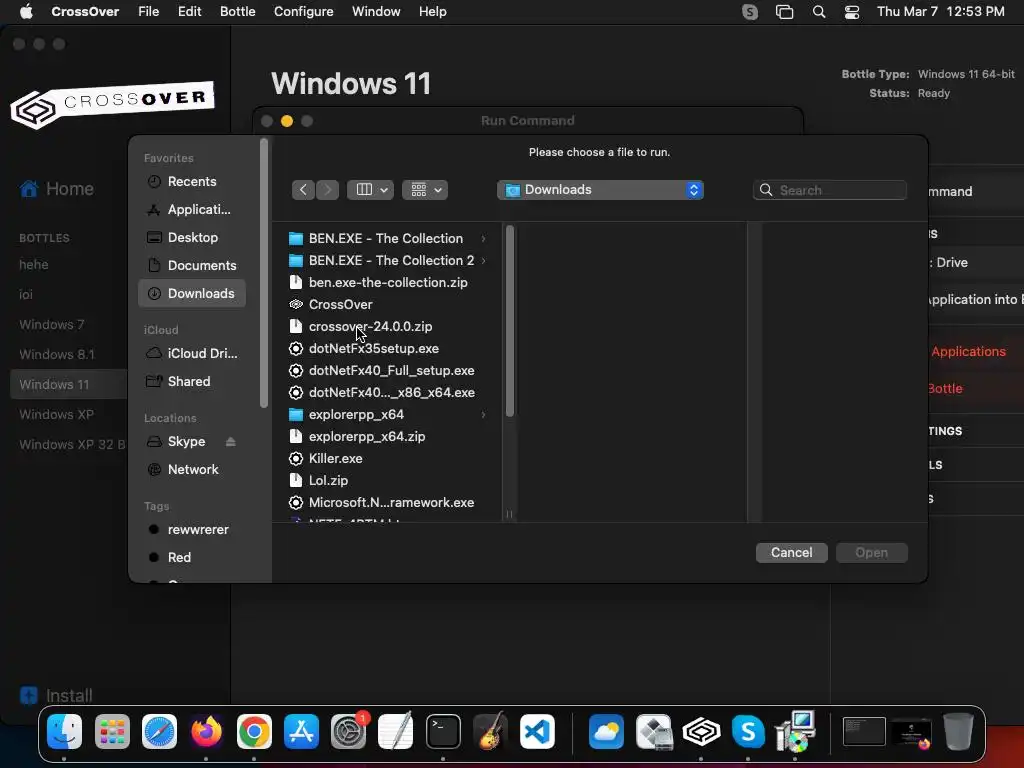
Task: Go back in the file dialog
Action: click(303, 190)
